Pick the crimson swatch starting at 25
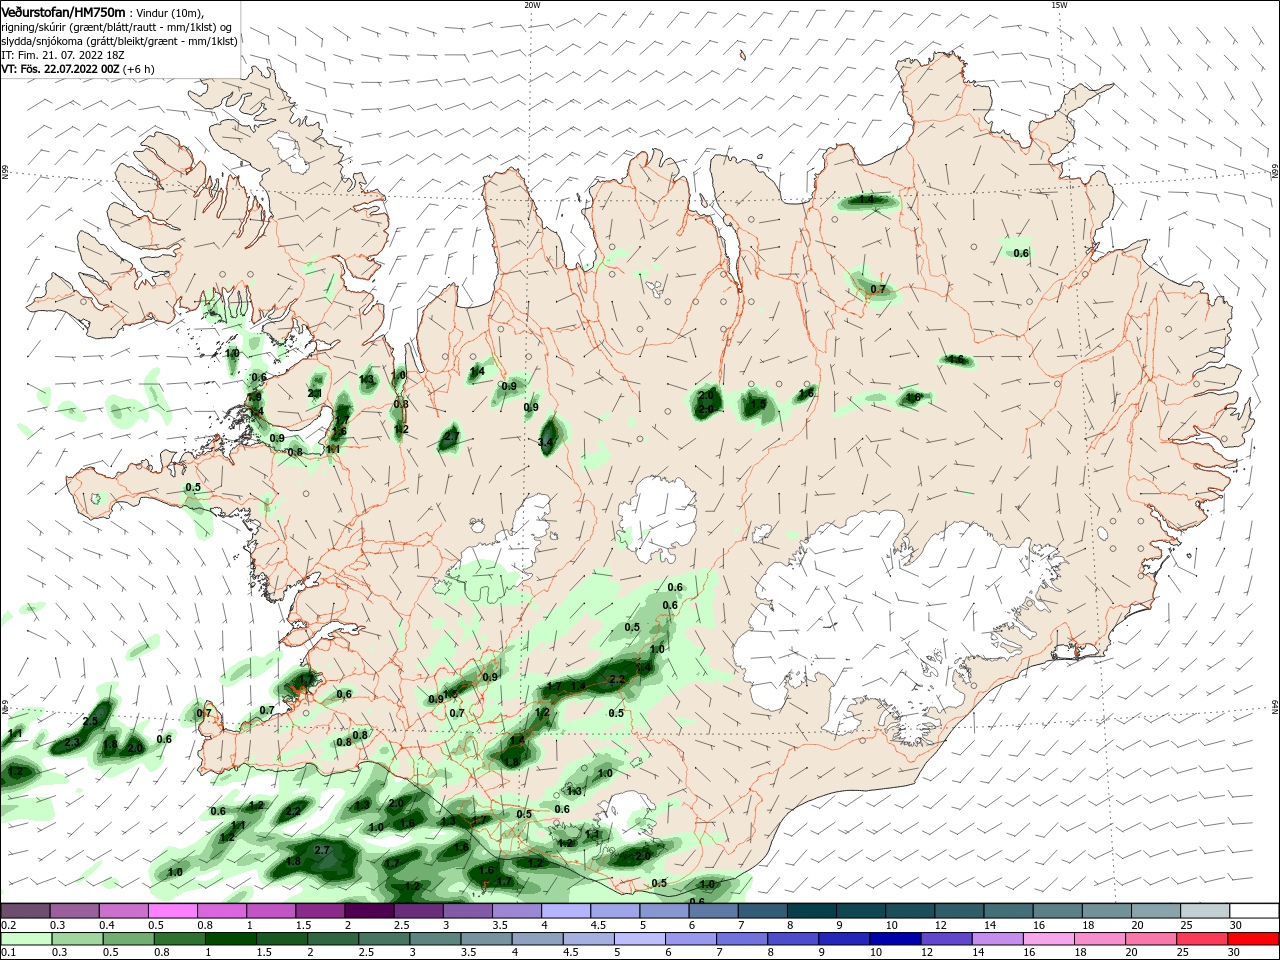This screenshot has height=960, width=1280. [x=1204, y=939]
